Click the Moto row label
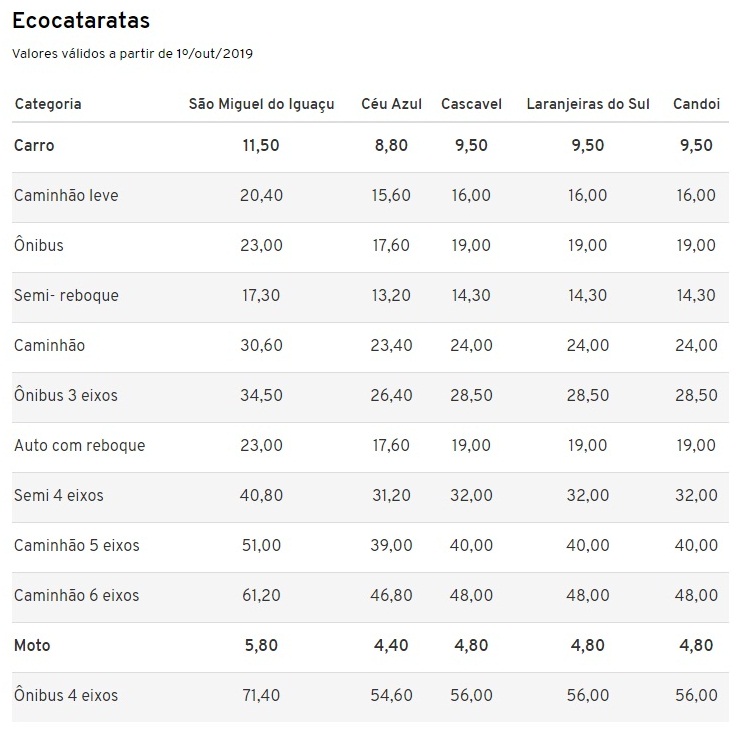Viewport: 743px width, 735px height. [x=32, y=645]
